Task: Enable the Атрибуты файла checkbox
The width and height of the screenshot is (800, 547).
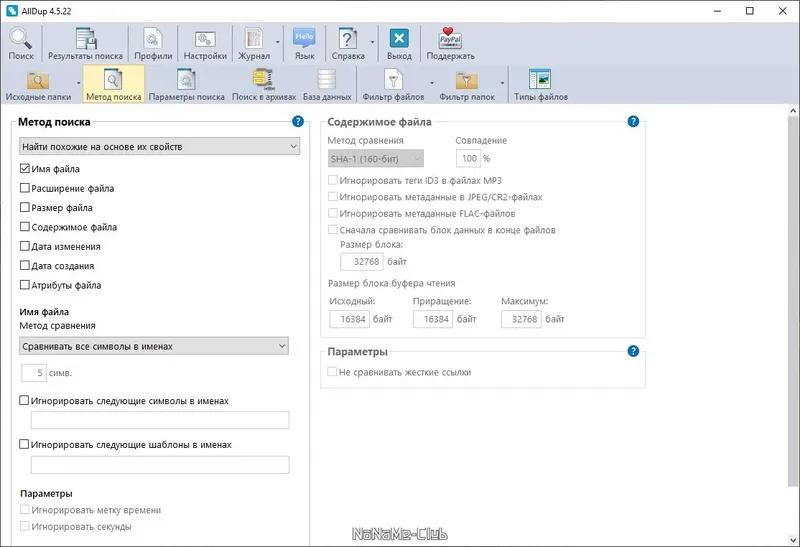Action: [24, 285]
